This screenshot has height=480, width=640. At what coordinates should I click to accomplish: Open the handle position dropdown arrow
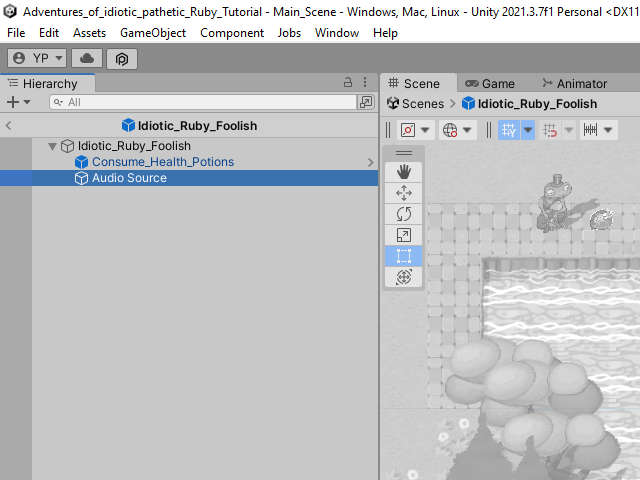(425, 130)
